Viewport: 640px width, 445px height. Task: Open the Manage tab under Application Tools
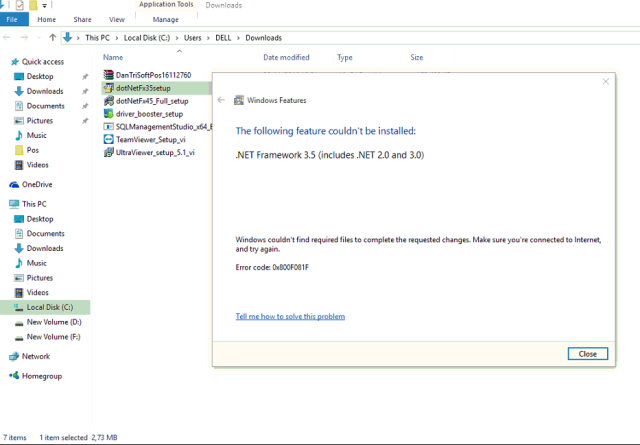tap(166, 19)
